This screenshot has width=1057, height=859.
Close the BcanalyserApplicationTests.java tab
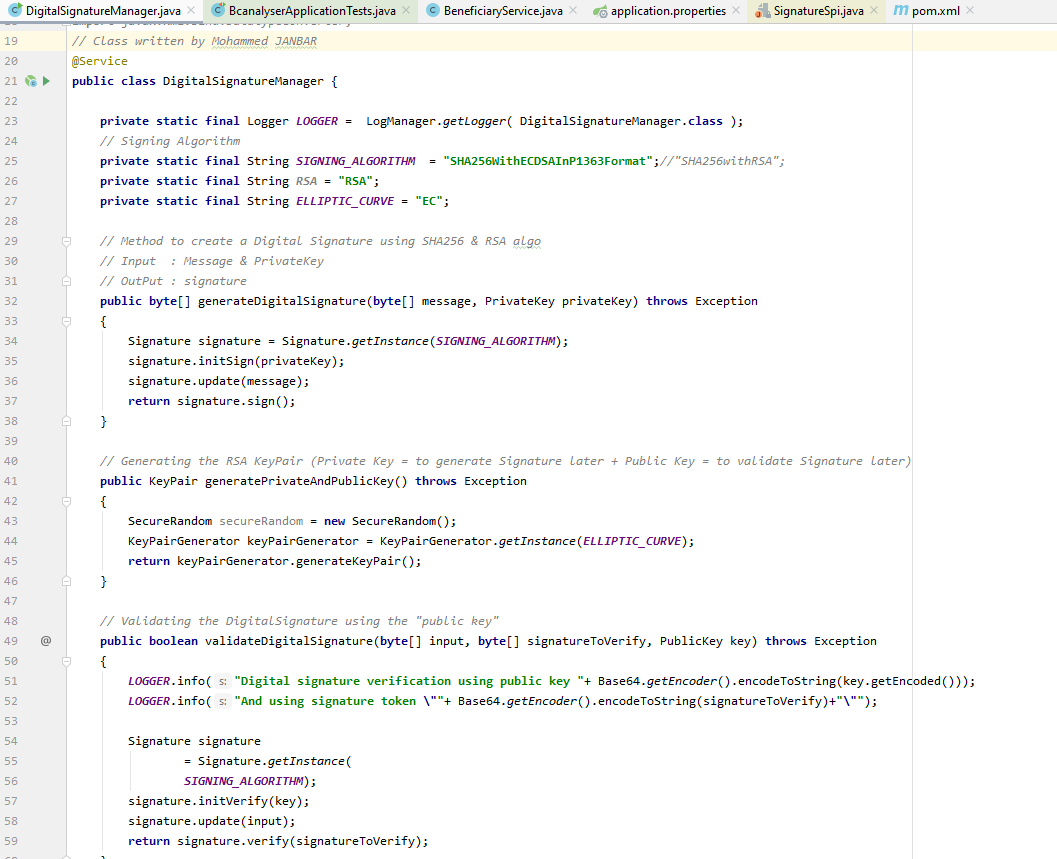(x=406, y=11)
